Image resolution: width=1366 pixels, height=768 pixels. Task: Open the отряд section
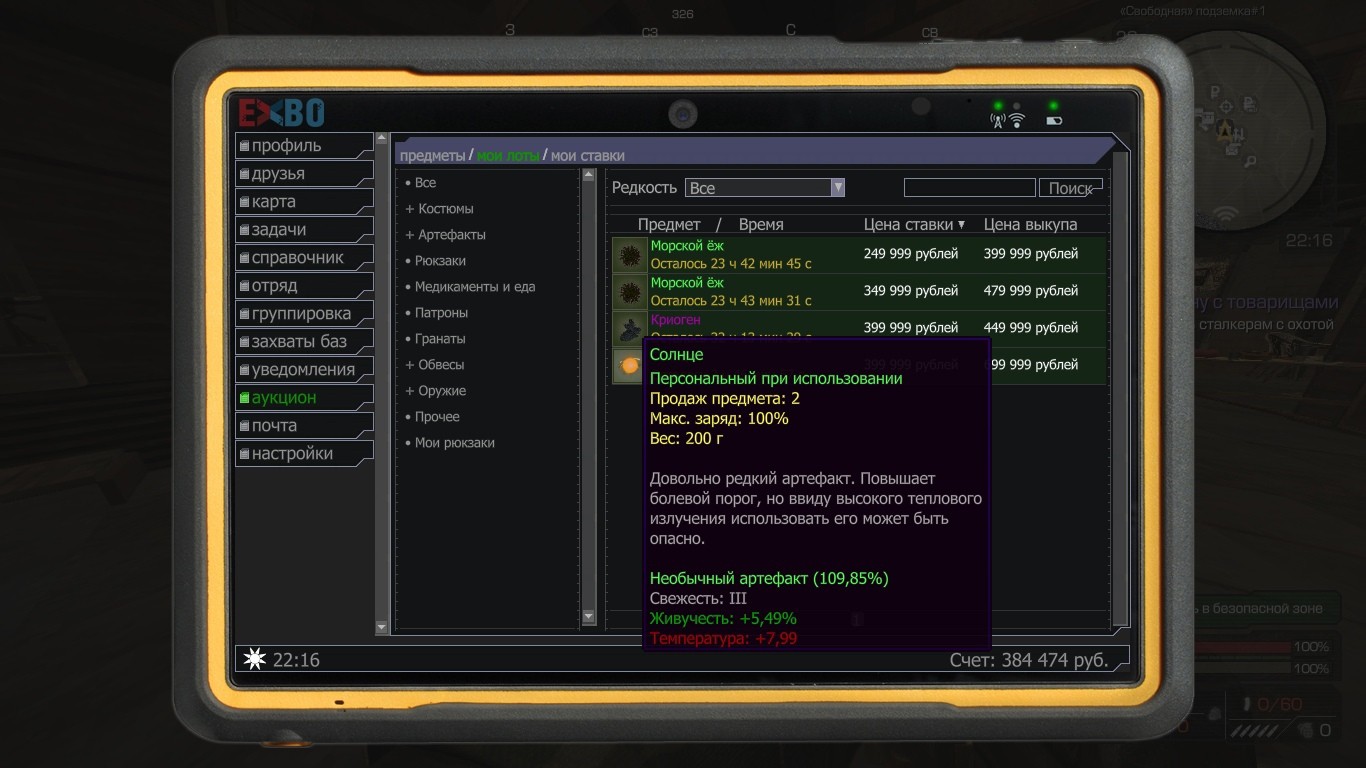304,286
